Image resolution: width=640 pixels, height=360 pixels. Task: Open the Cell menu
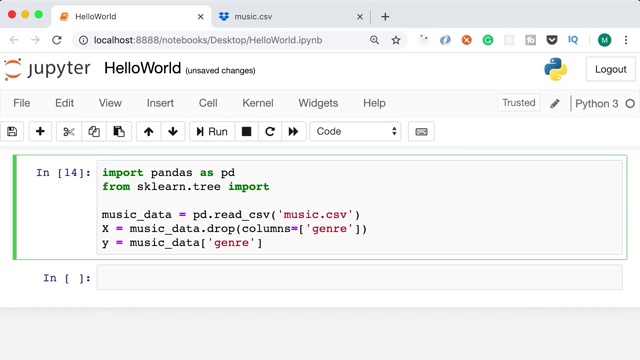[x=208, y=103]
